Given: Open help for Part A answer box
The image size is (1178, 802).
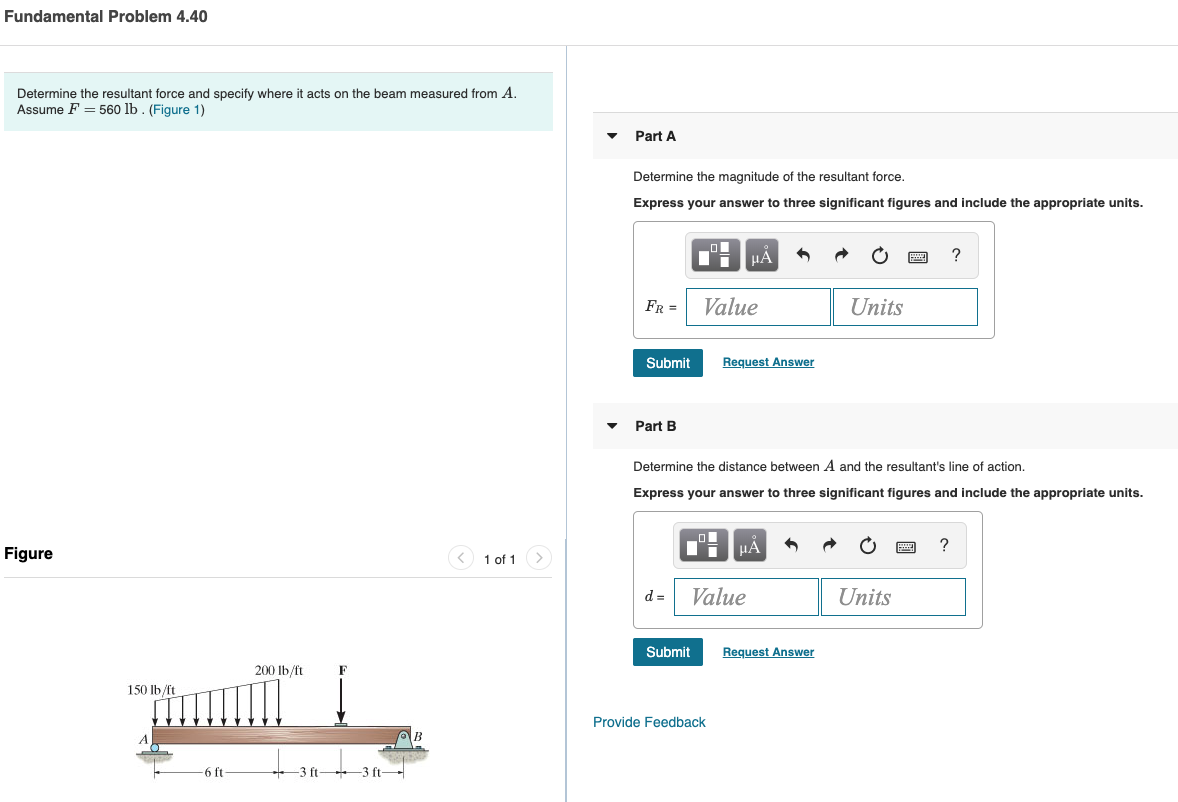Looking at the screenshot, I should coord(956,255).
